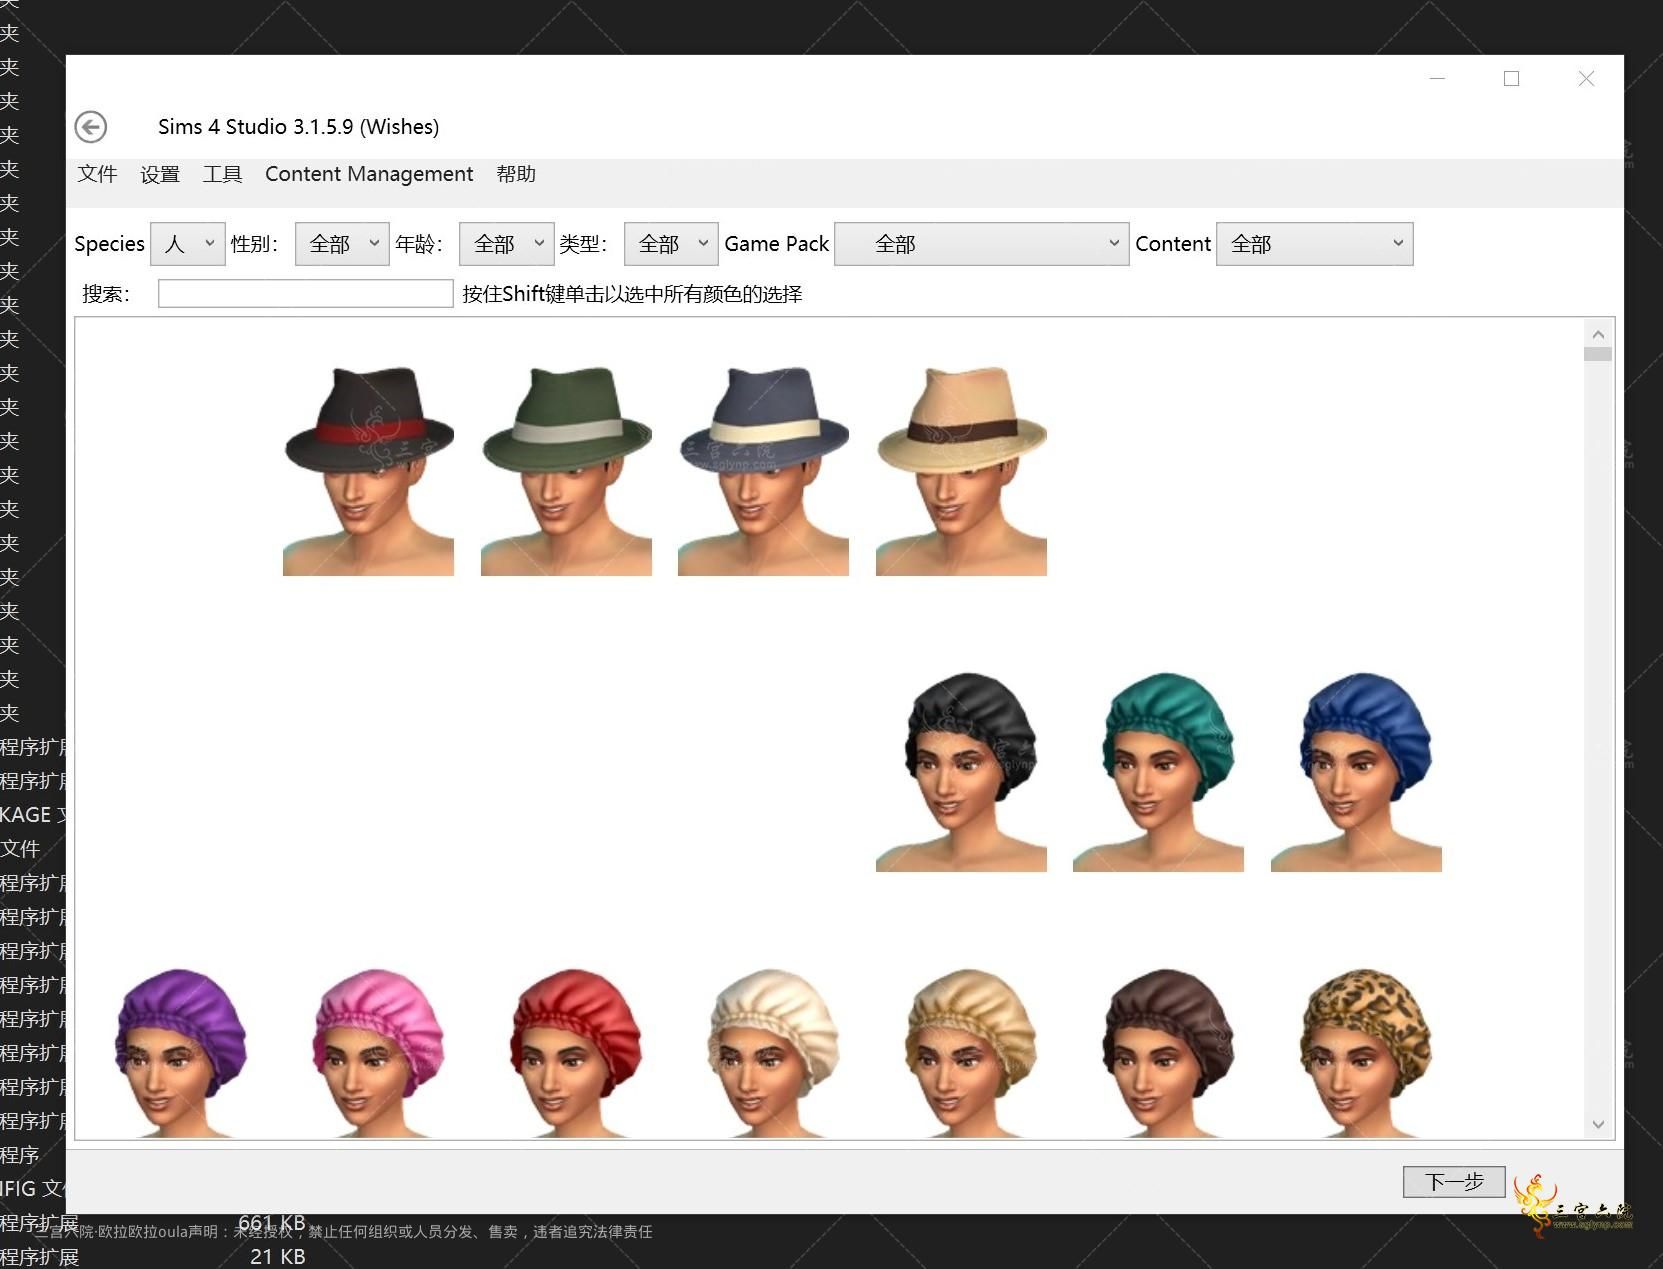Select the leopard print bonnet thumbnail
This screenshot has height=1269, width=1663.
click(1365, 1052)
